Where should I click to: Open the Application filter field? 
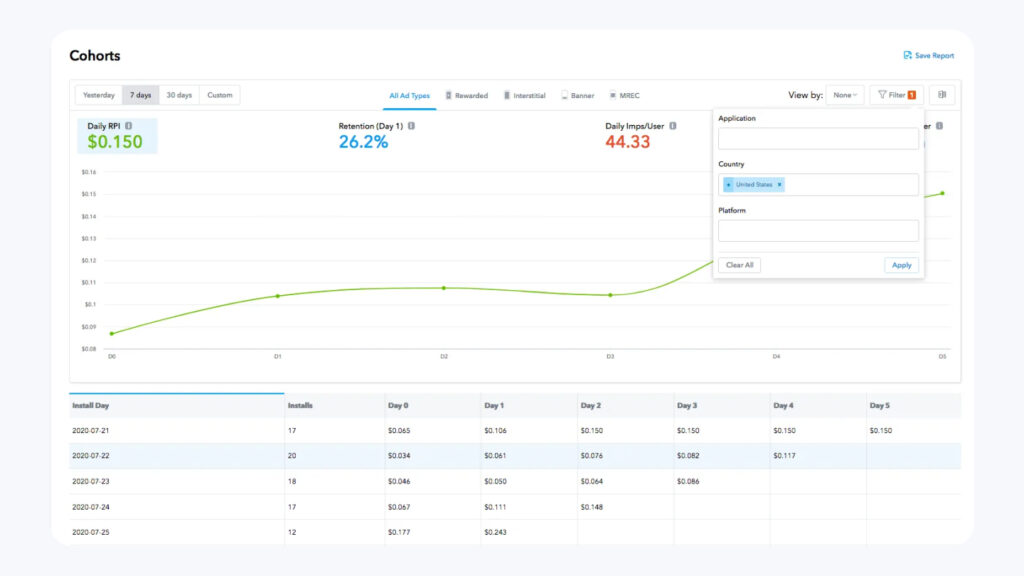[x=818, y=138]
